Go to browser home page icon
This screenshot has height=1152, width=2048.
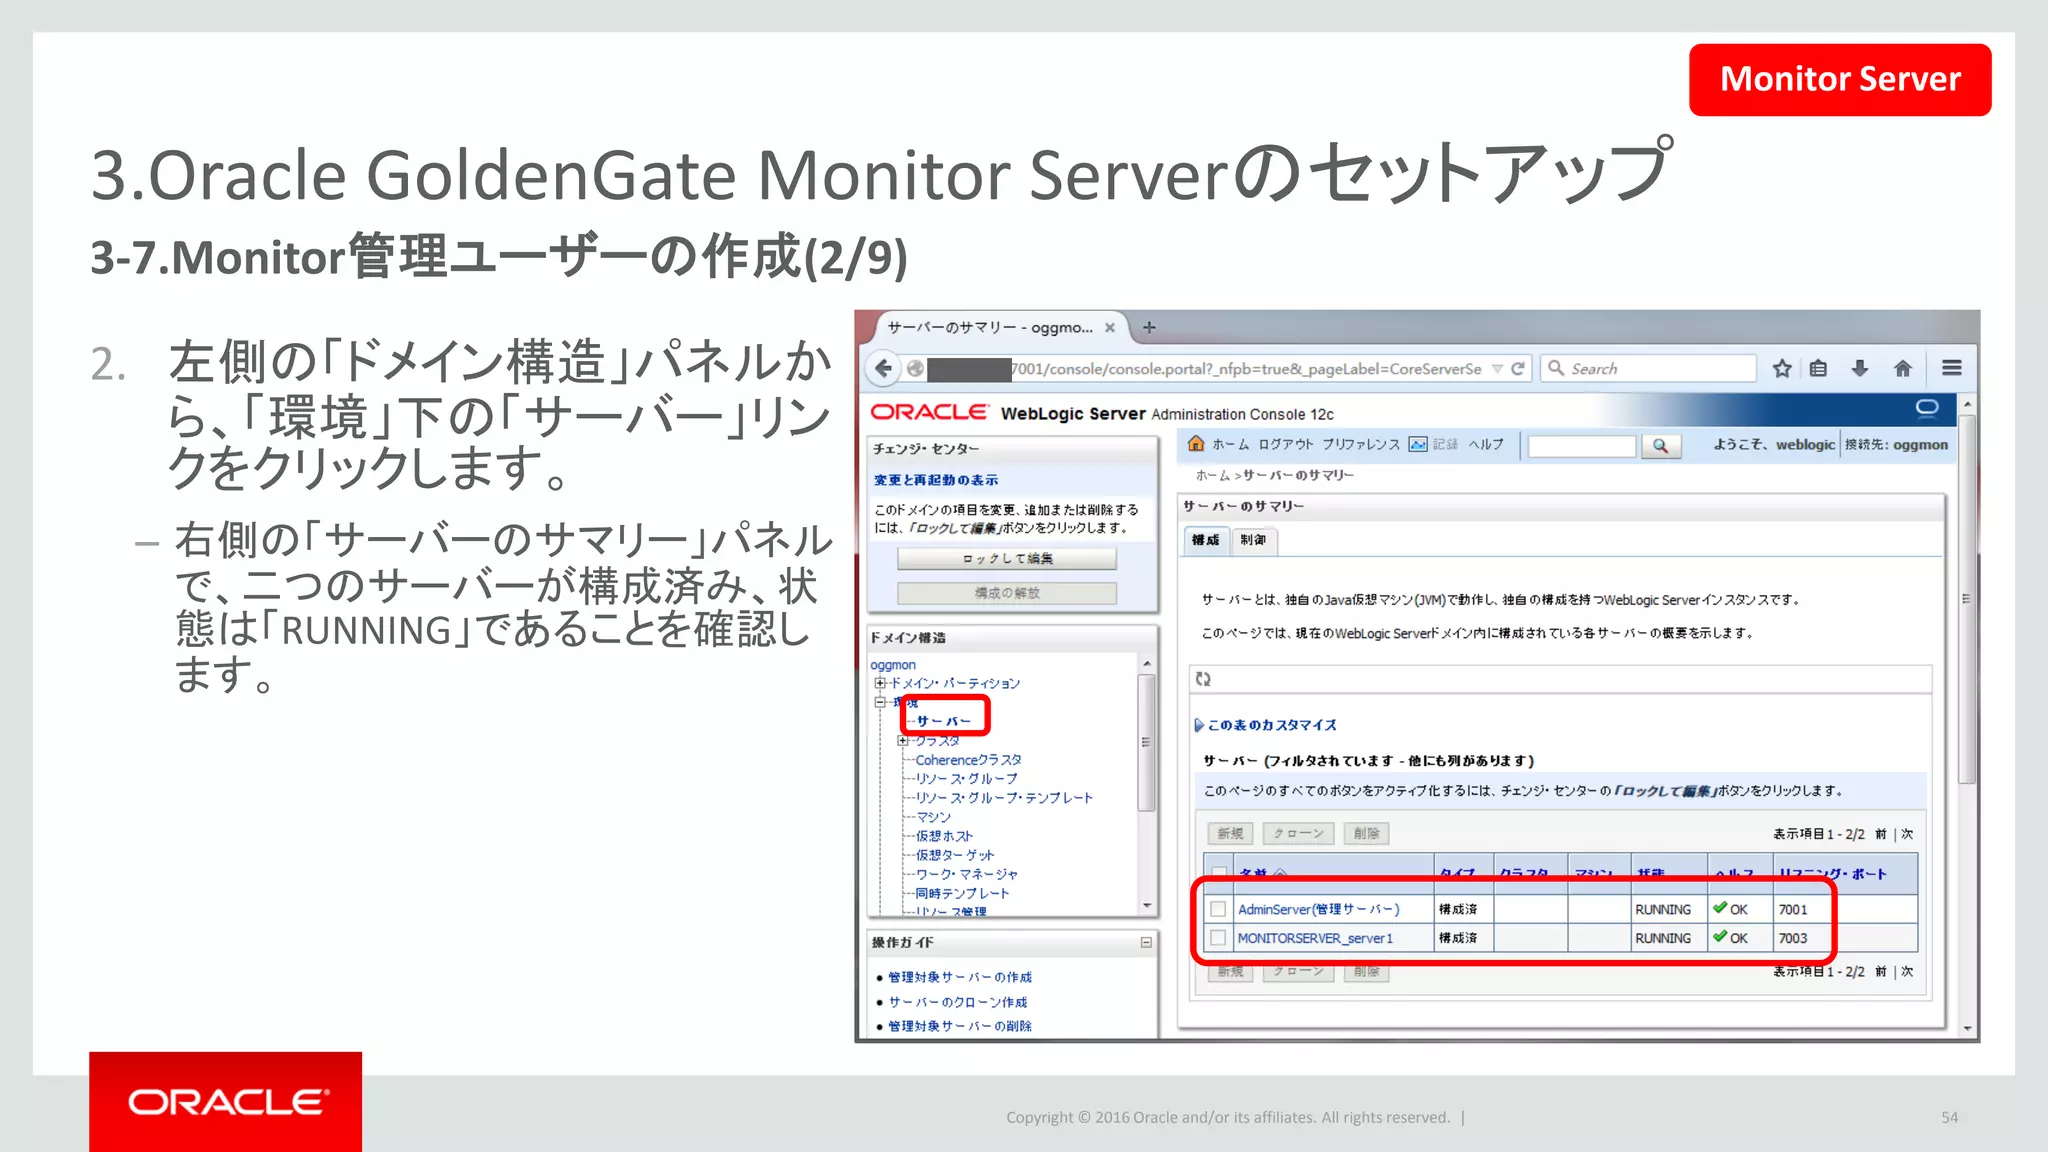(x=1903, y=368)
